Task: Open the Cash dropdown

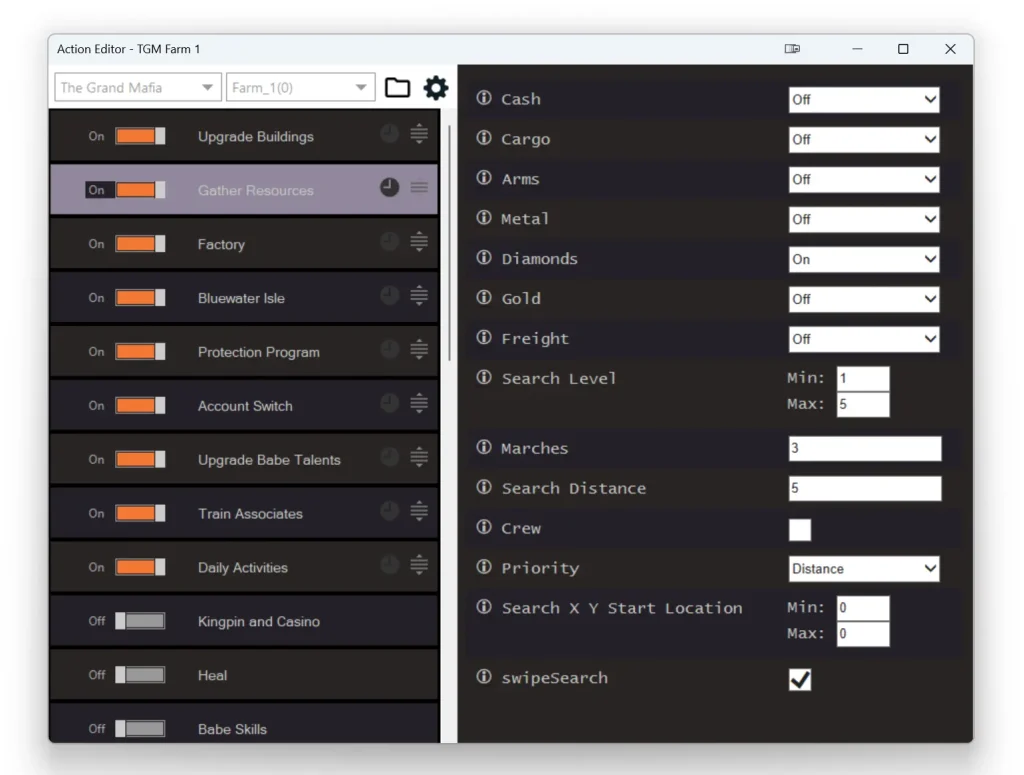Action: [863, 99]
